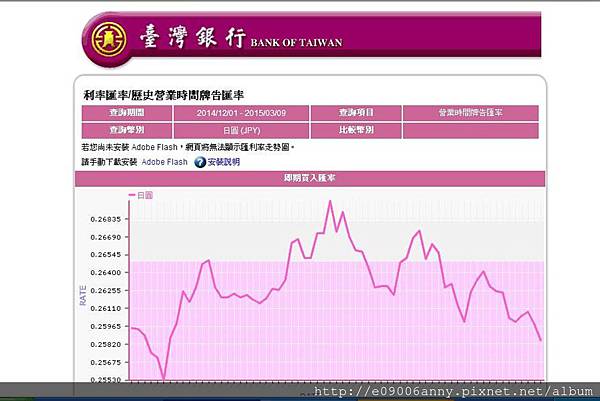Click the 0.26110 axis value
Screen dimensions: 600x401
coord(106,308)
